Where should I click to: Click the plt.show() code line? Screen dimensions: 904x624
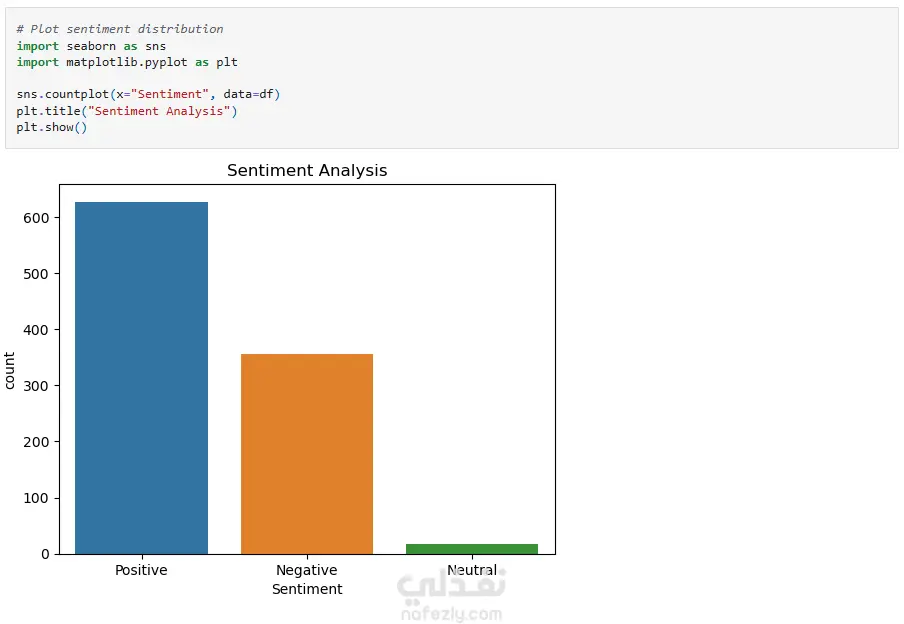pos(52,128)
